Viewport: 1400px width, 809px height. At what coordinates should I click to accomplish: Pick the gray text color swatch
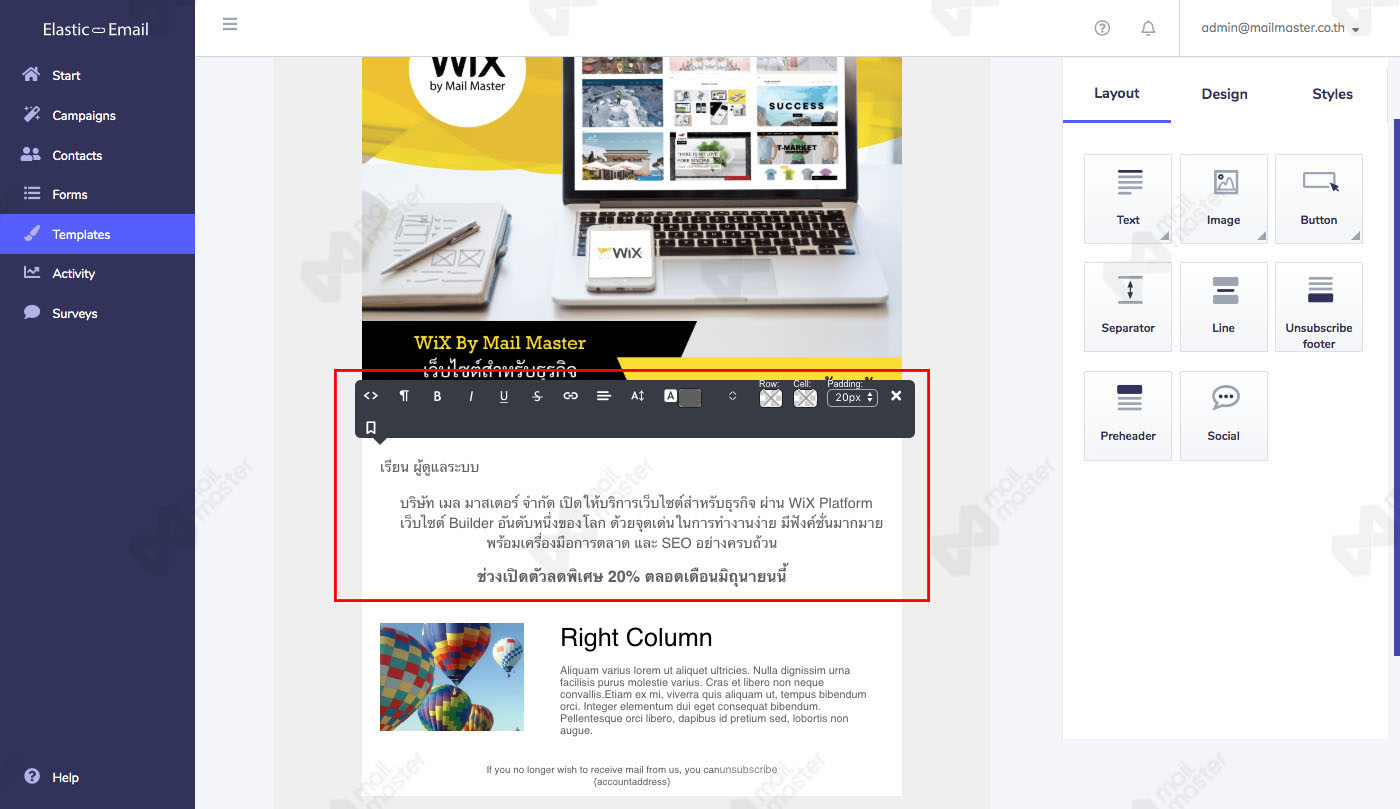click(690, 397)
